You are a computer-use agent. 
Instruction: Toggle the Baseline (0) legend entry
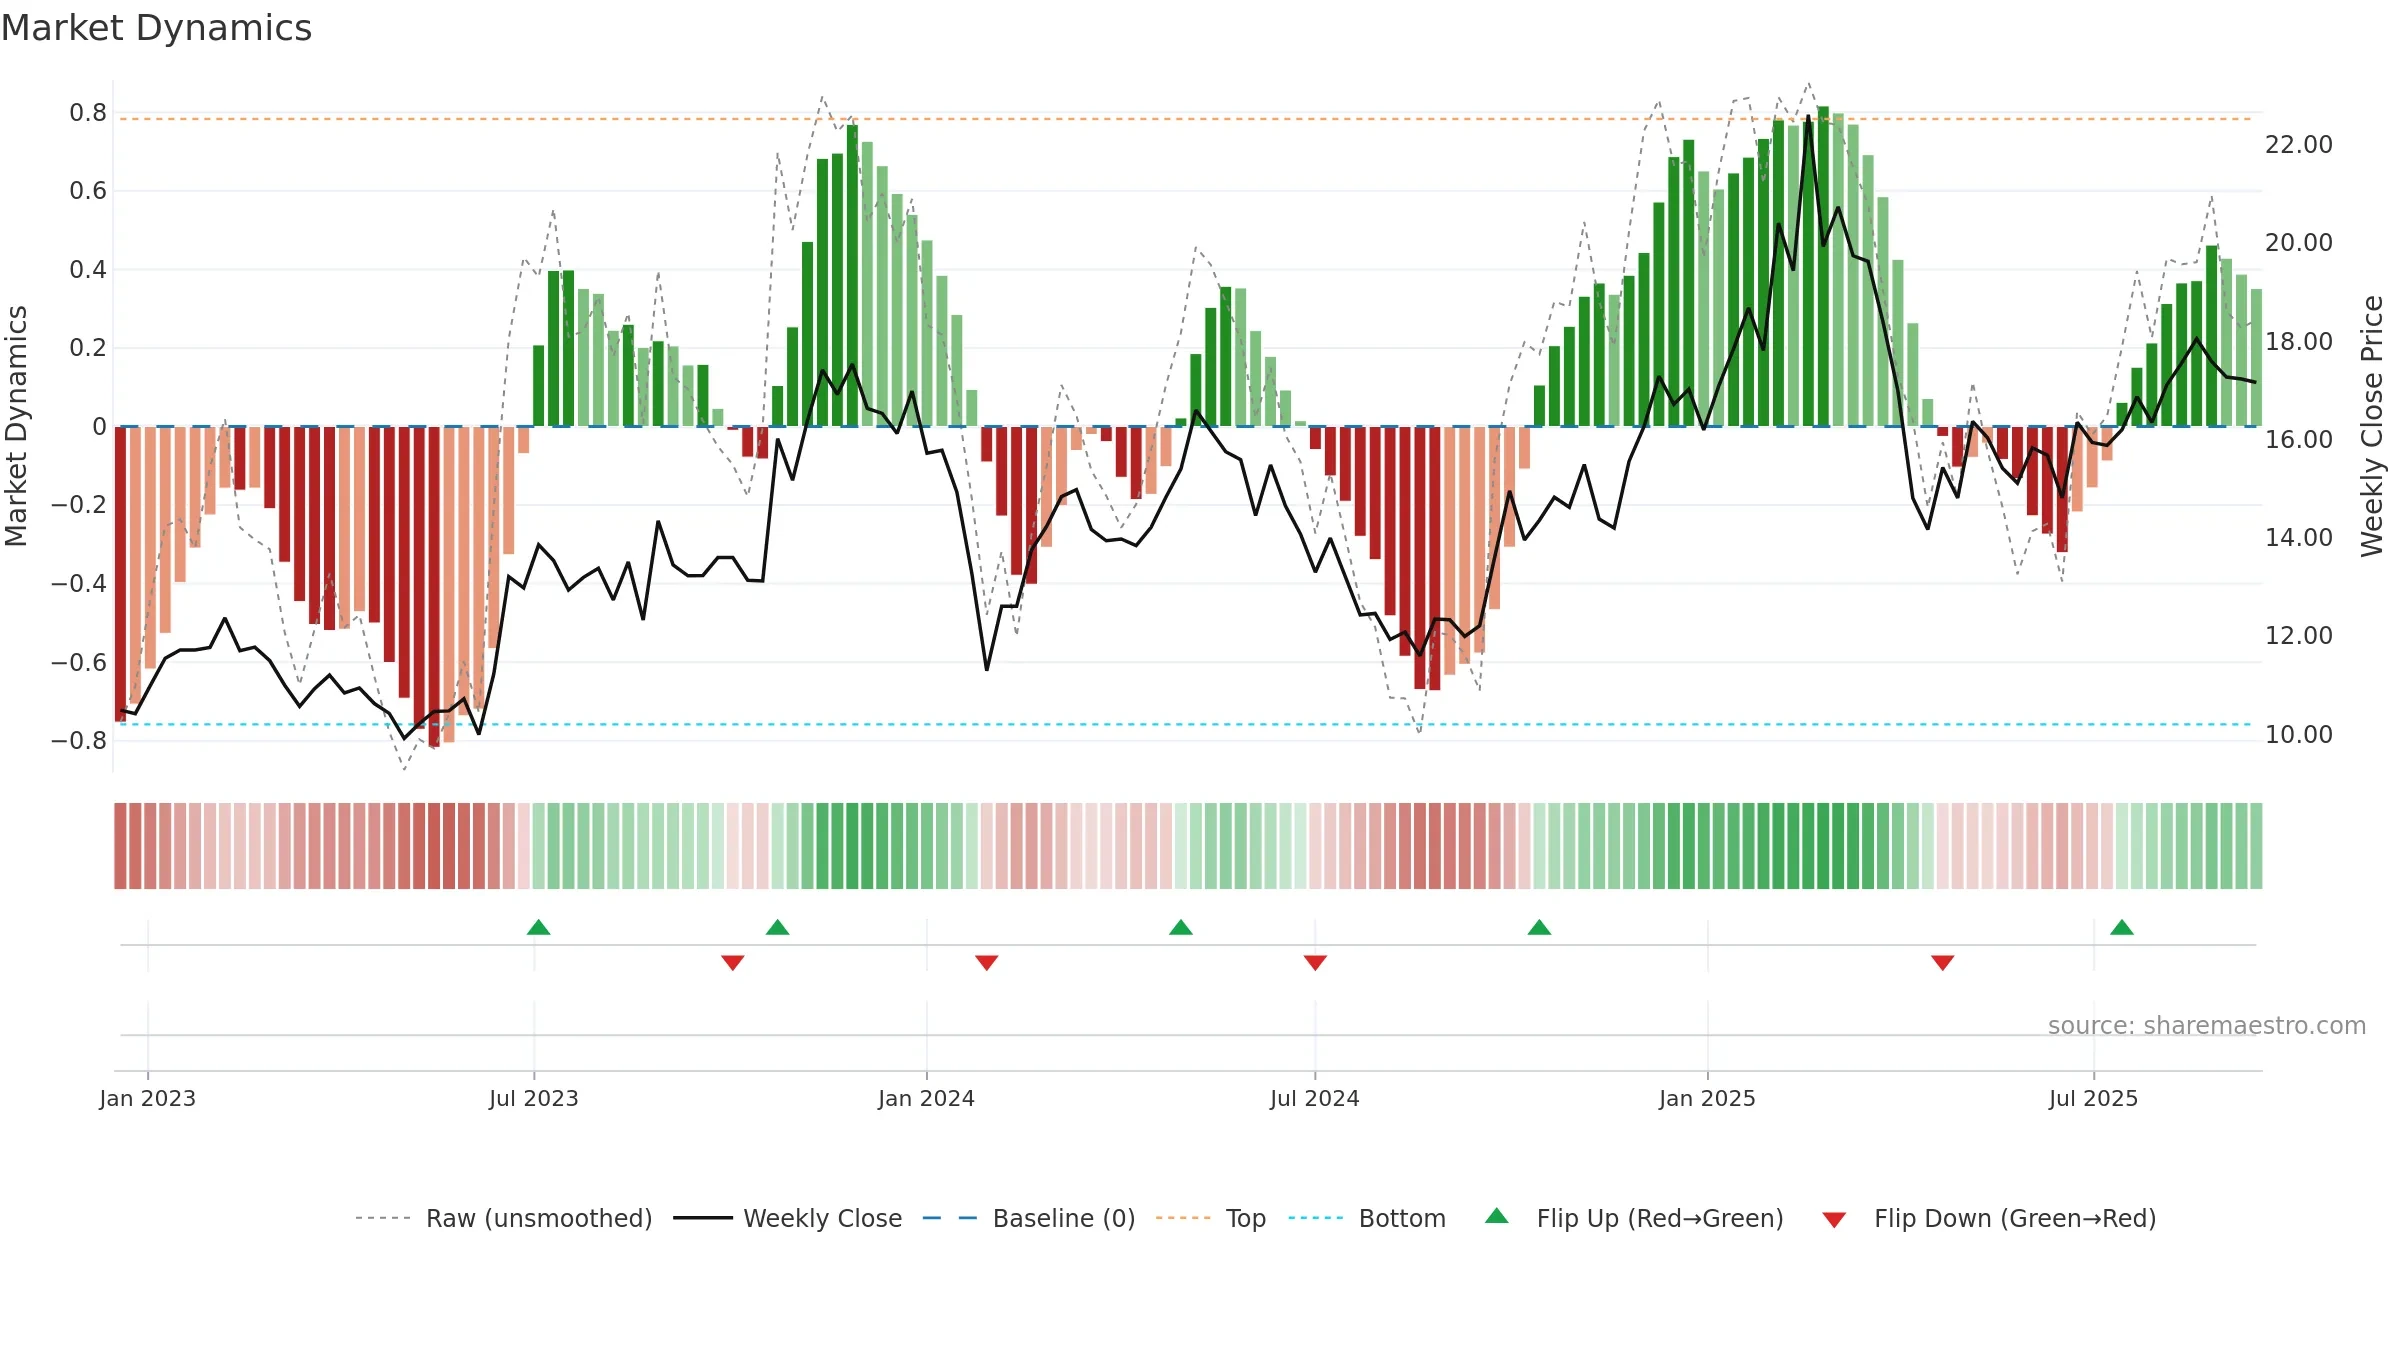tap(1029, 1218)
